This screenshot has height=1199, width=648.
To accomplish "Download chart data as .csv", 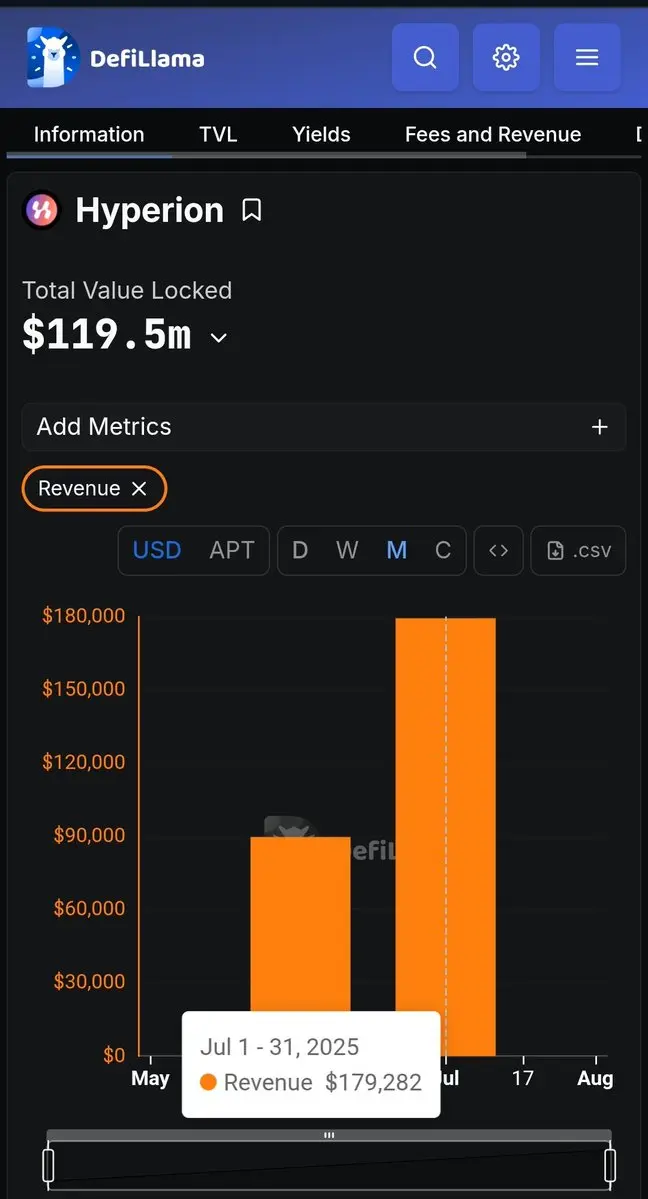I will 578,551.
